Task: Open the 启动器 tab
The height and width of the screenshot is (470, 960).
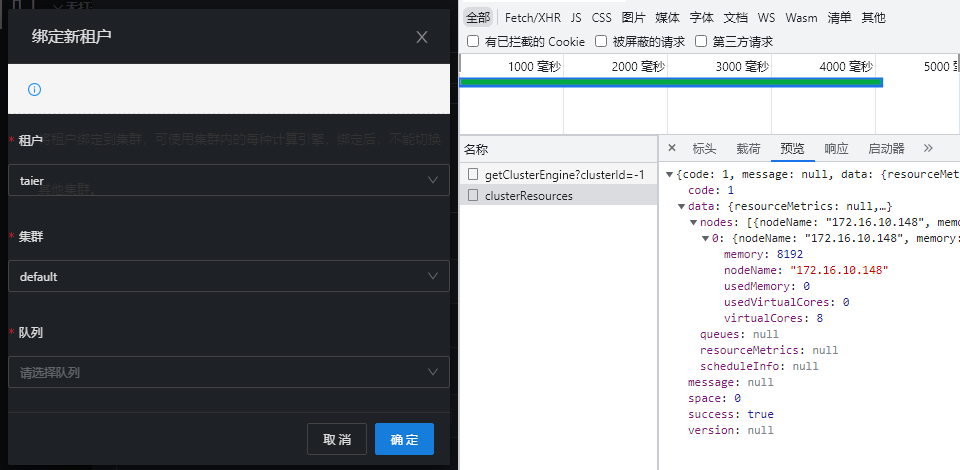Action: click(x=886, y=148)
